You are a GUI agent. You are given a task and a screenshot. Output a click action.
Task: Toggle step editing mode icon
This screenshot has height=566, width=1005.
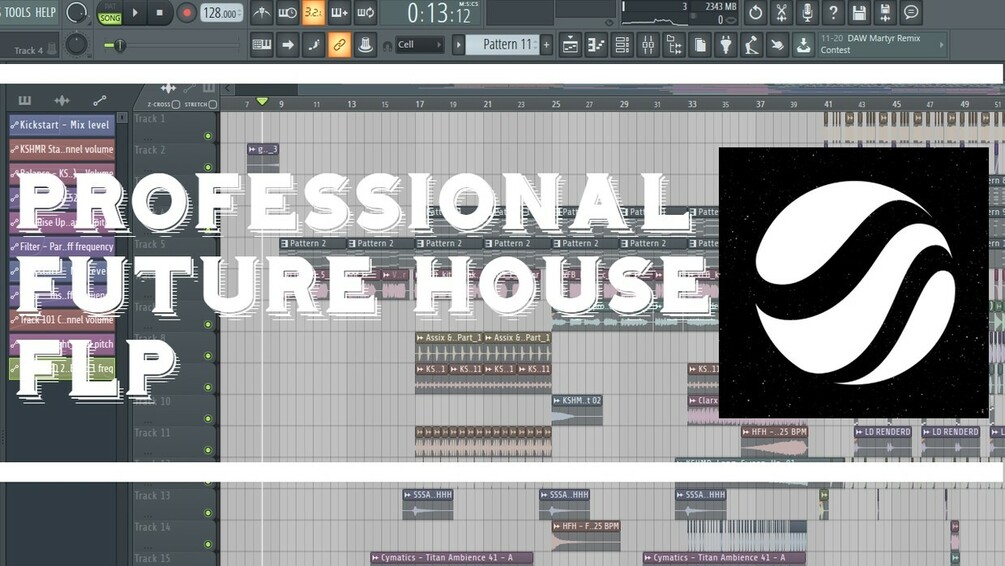313,45
